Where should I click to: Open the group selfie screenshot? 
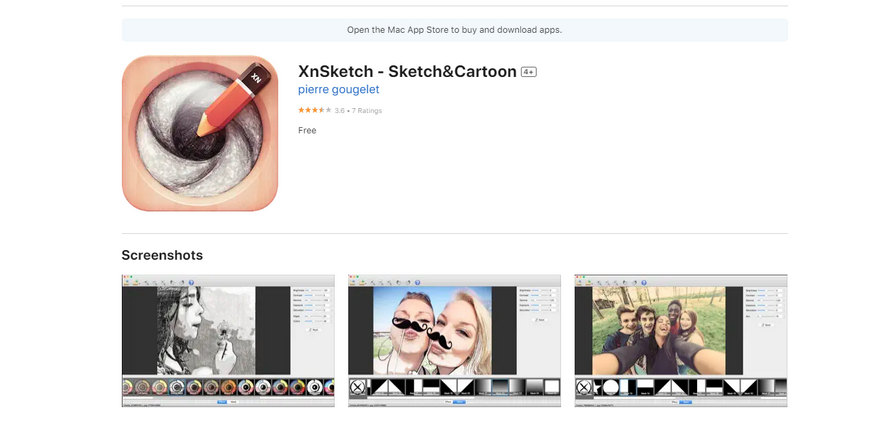pos(681,341)
